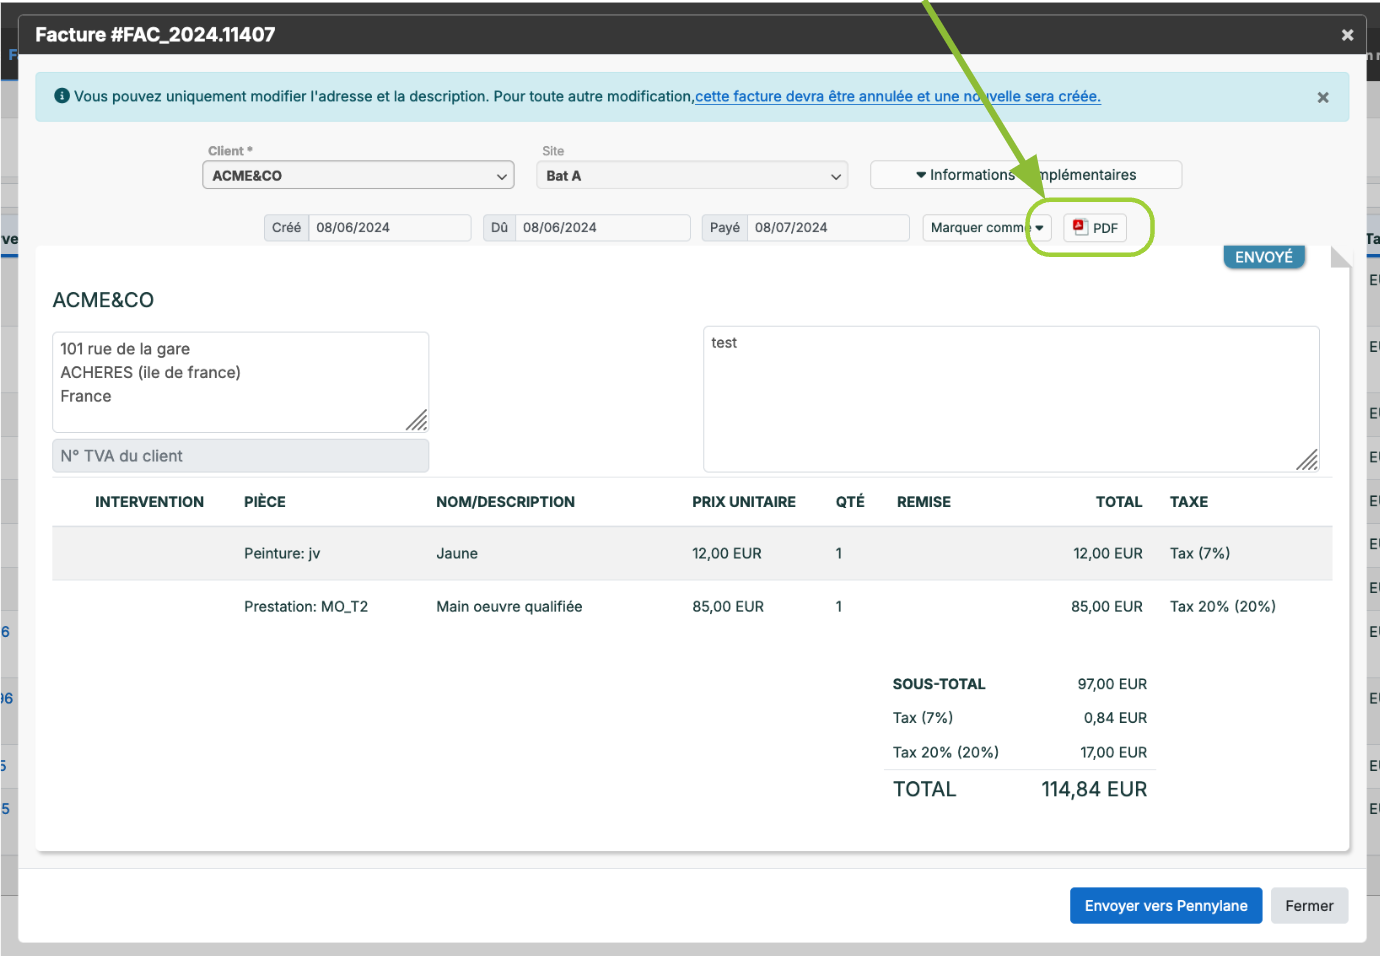
Task: Click the PIÈCE column header
Action: point(265,502)
